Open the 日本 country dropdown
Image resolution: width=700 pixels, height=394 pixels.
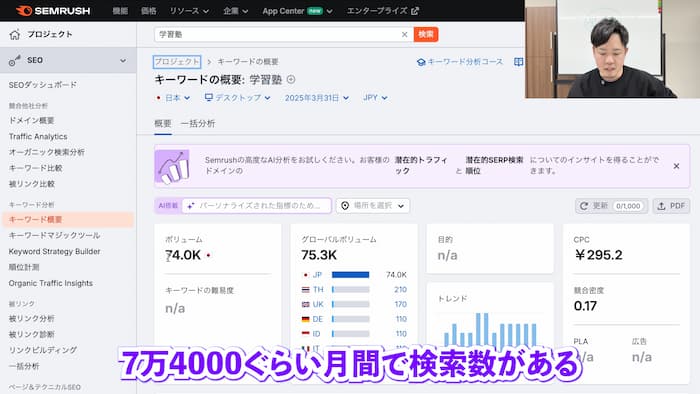coord(174,98)
